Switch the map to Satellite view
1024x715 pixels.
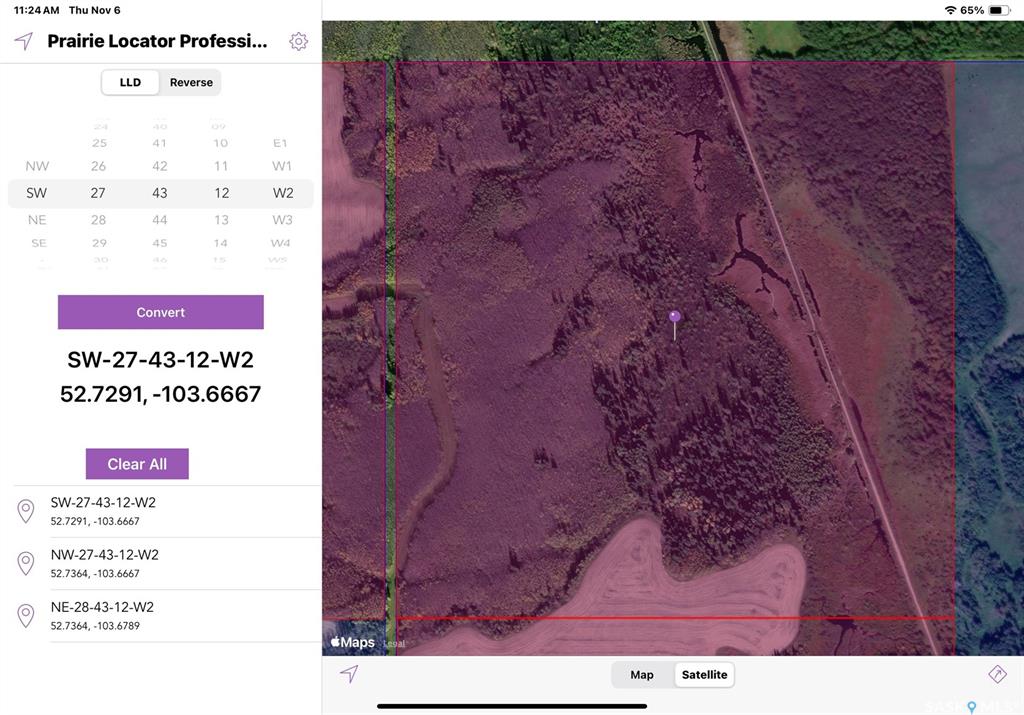pyautogui.click(x=704, y=675)
